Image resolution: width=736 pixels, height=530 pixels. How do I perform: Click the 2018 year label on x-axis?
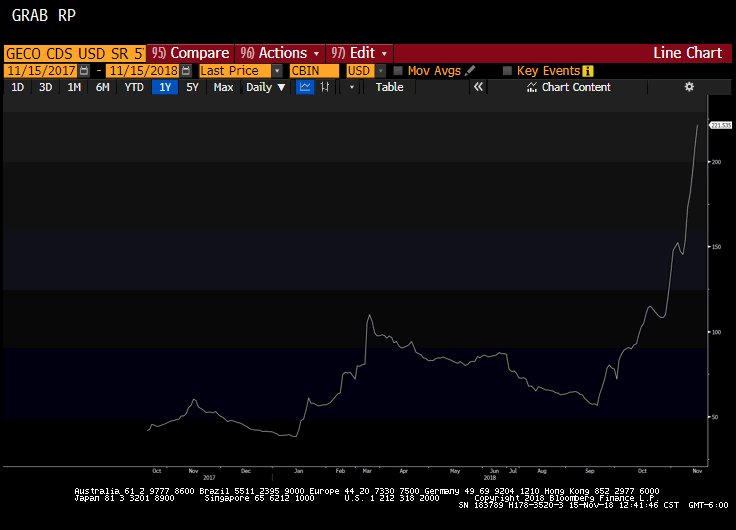tap(490, 477)
